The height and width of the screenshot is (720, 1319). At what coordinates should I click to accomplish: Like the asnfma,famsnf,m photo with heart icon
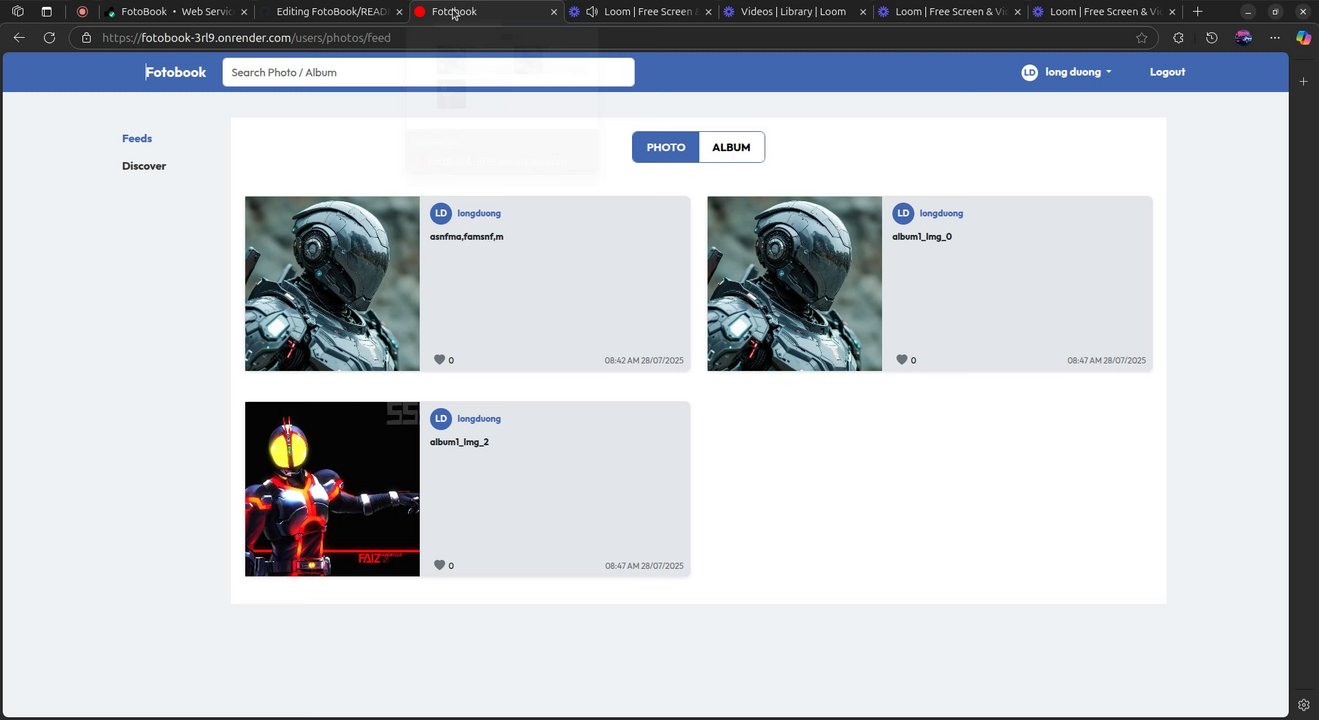[x=439, y=360]
